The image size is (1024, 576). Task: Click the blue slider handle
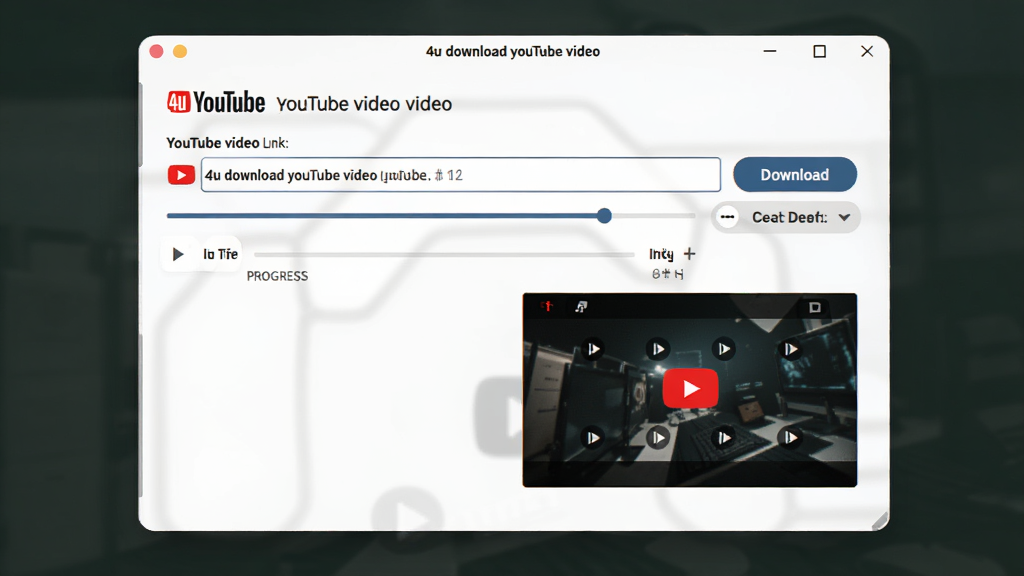tap(604, 216)
